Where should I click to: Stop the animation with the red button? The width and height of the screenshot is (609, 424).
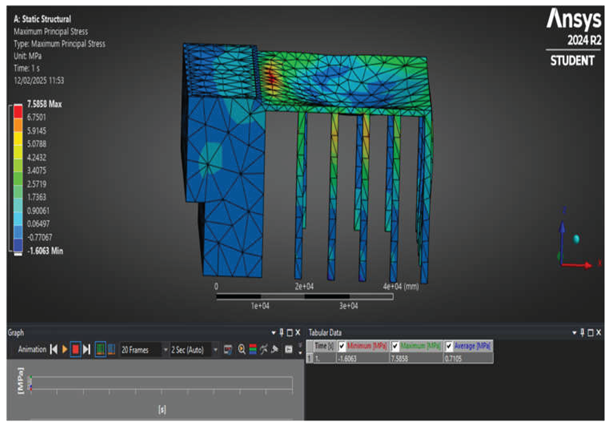[x=76, y=349]
